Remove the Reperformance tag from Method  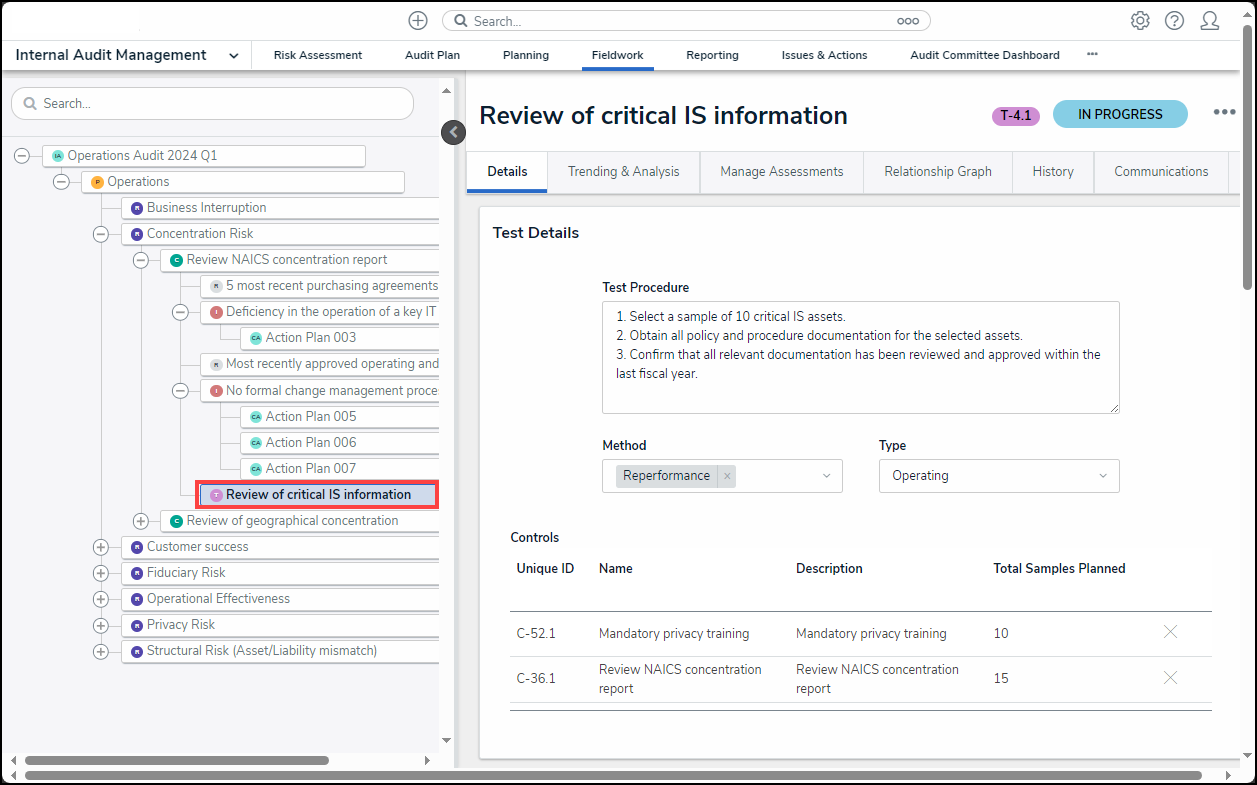click(x=727, y=476)
